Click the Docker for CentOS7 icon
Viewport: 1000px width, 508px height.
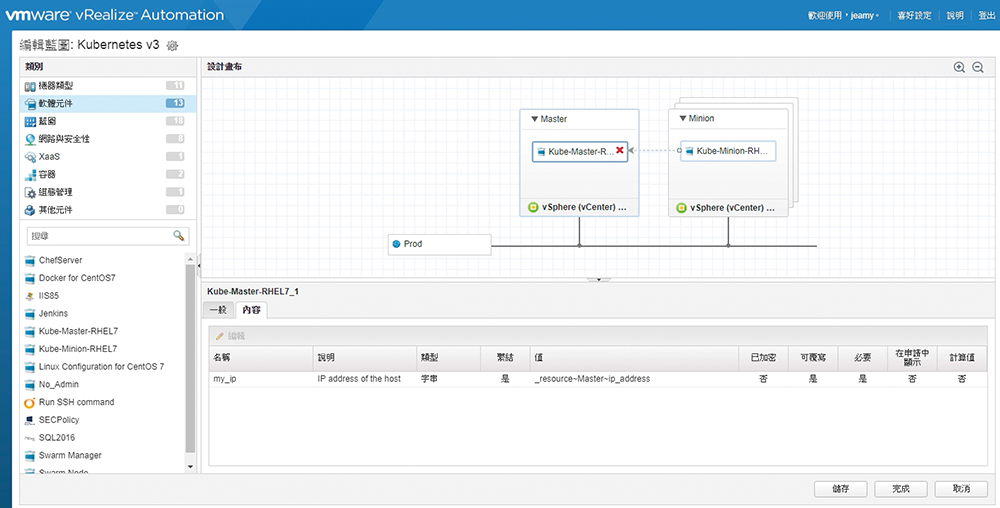(x=29, y=279)
